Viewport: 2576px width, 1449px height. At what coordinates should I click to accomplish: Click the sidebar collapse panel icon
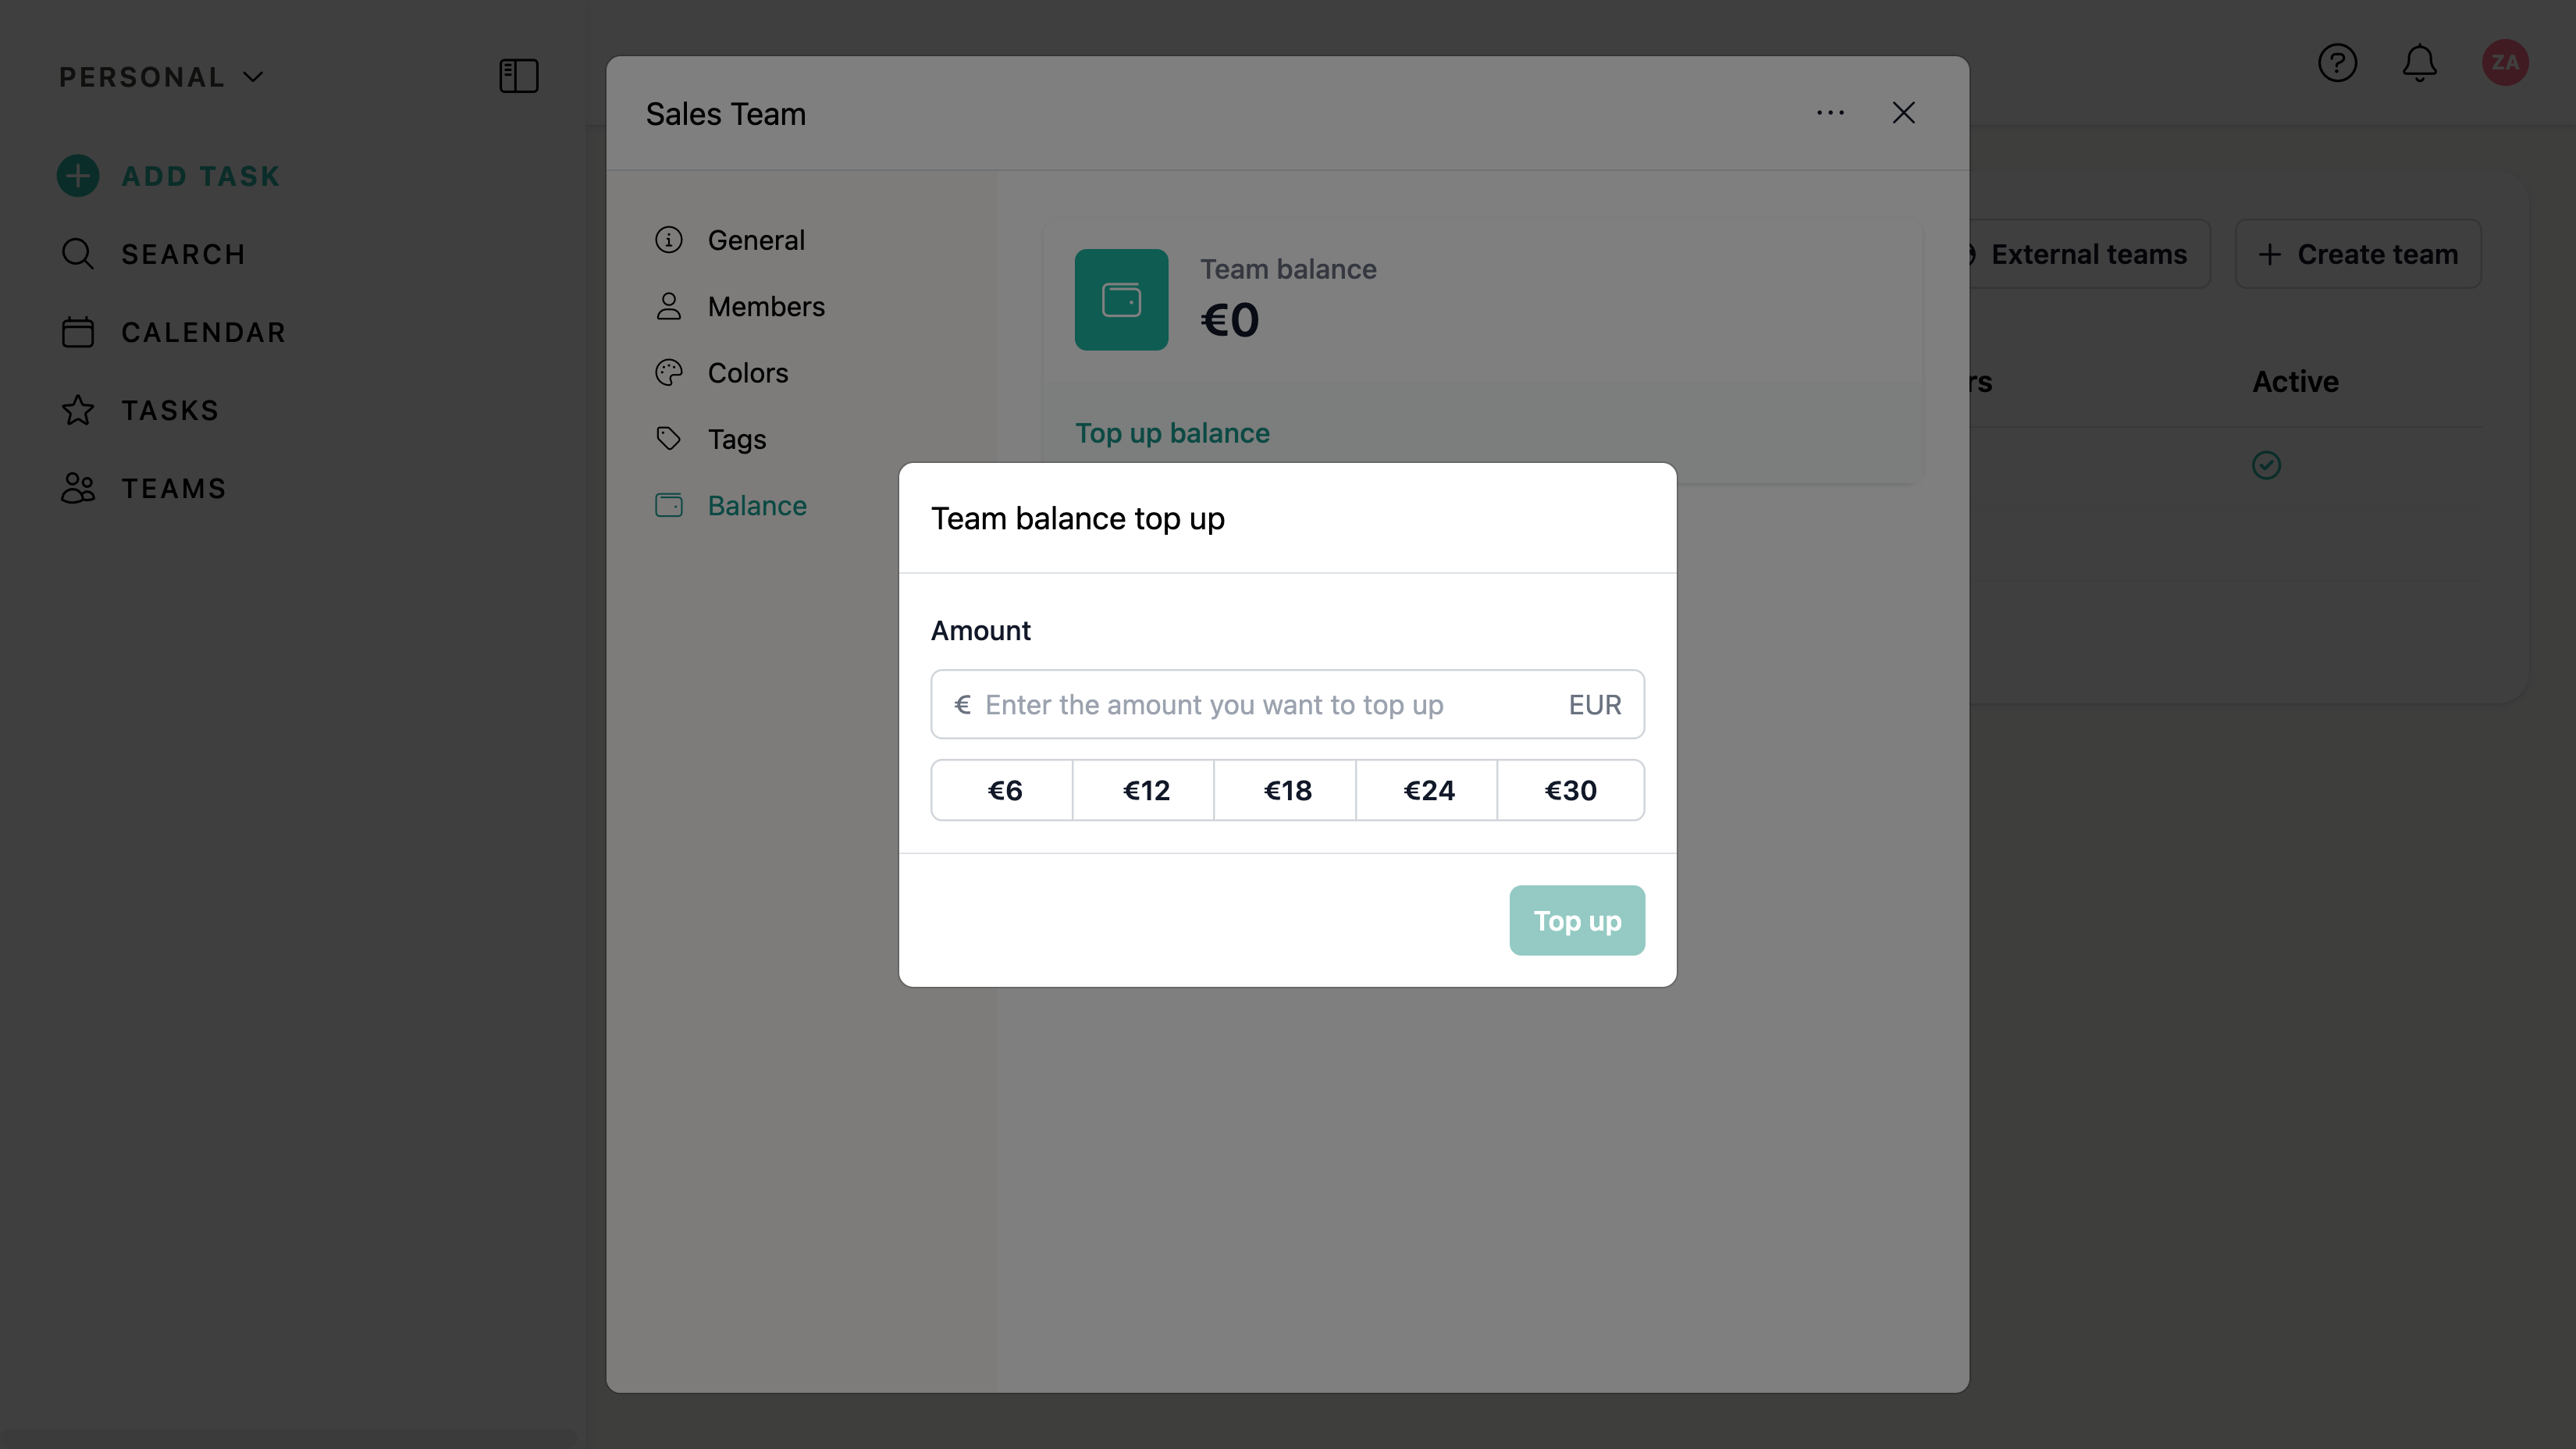518,76
